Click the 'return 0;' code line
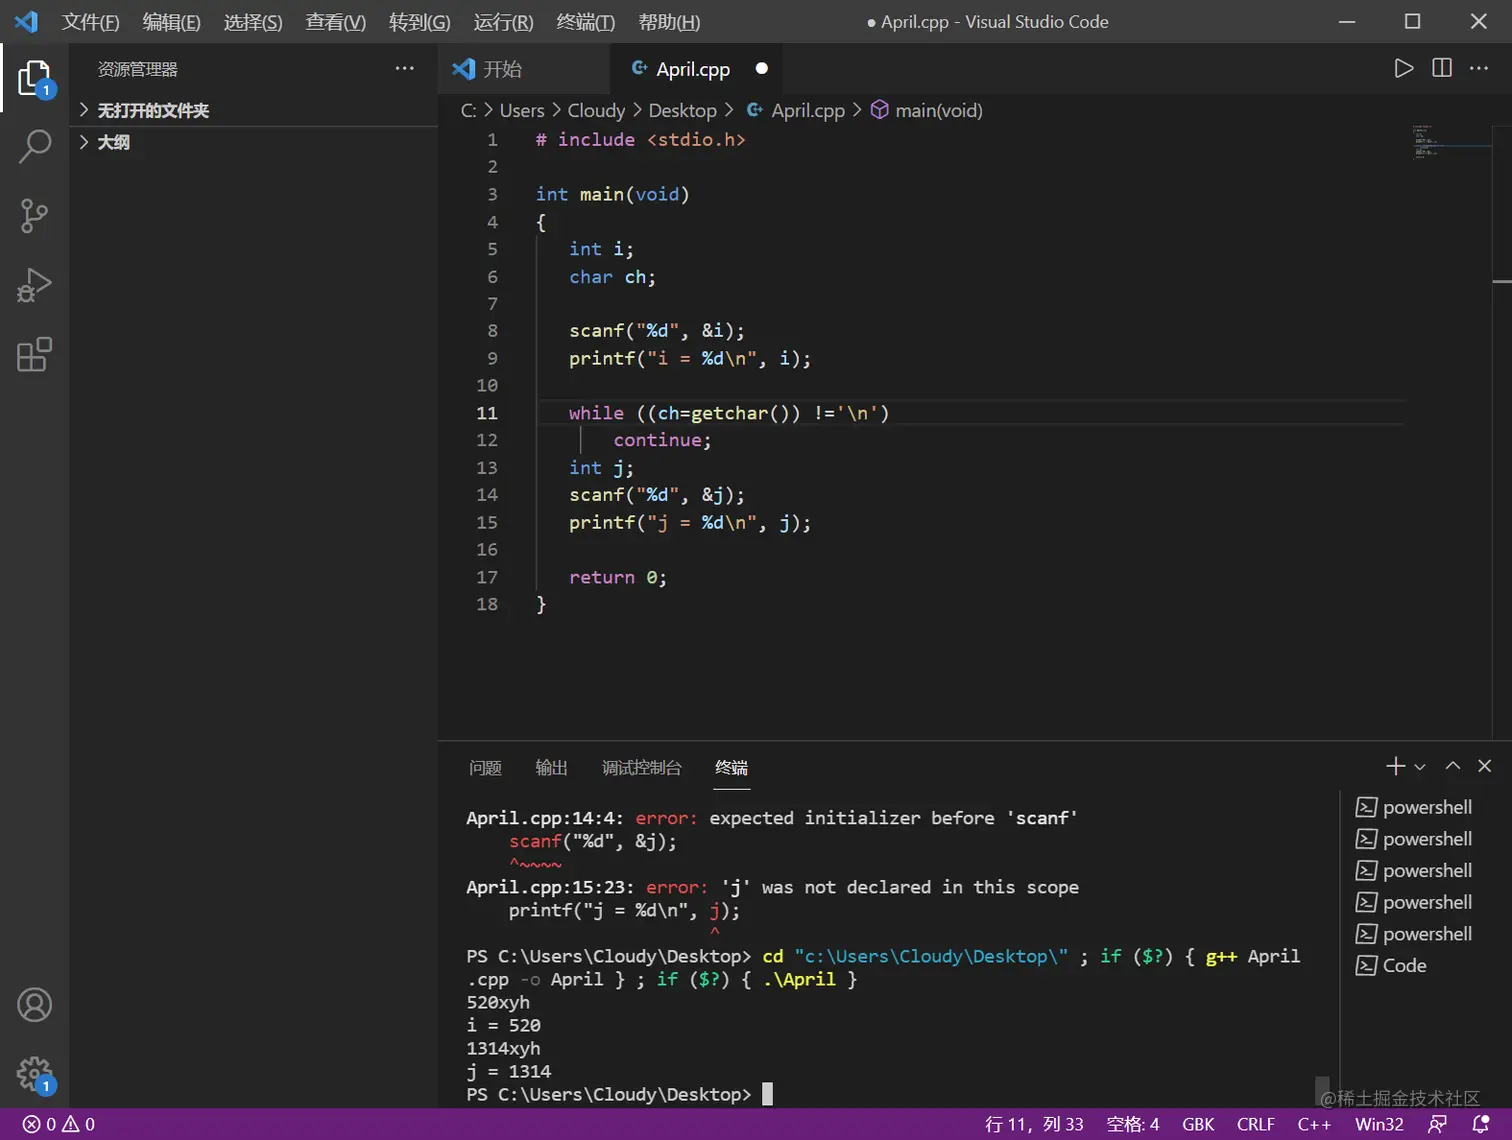Screen dimensions: 1512x1140 pyautogui.click(x=618, y=577)
